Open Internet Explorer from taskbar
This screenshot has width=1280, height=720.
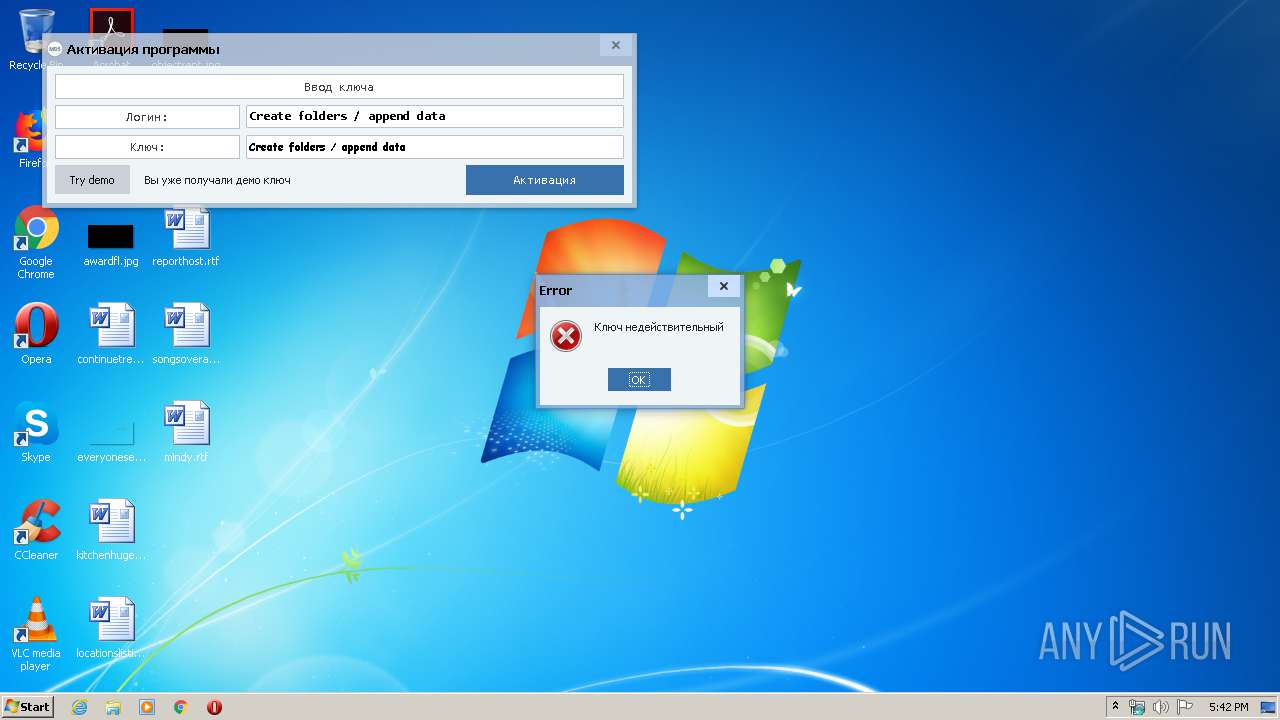pyautogui.click(x=80, y=707)
